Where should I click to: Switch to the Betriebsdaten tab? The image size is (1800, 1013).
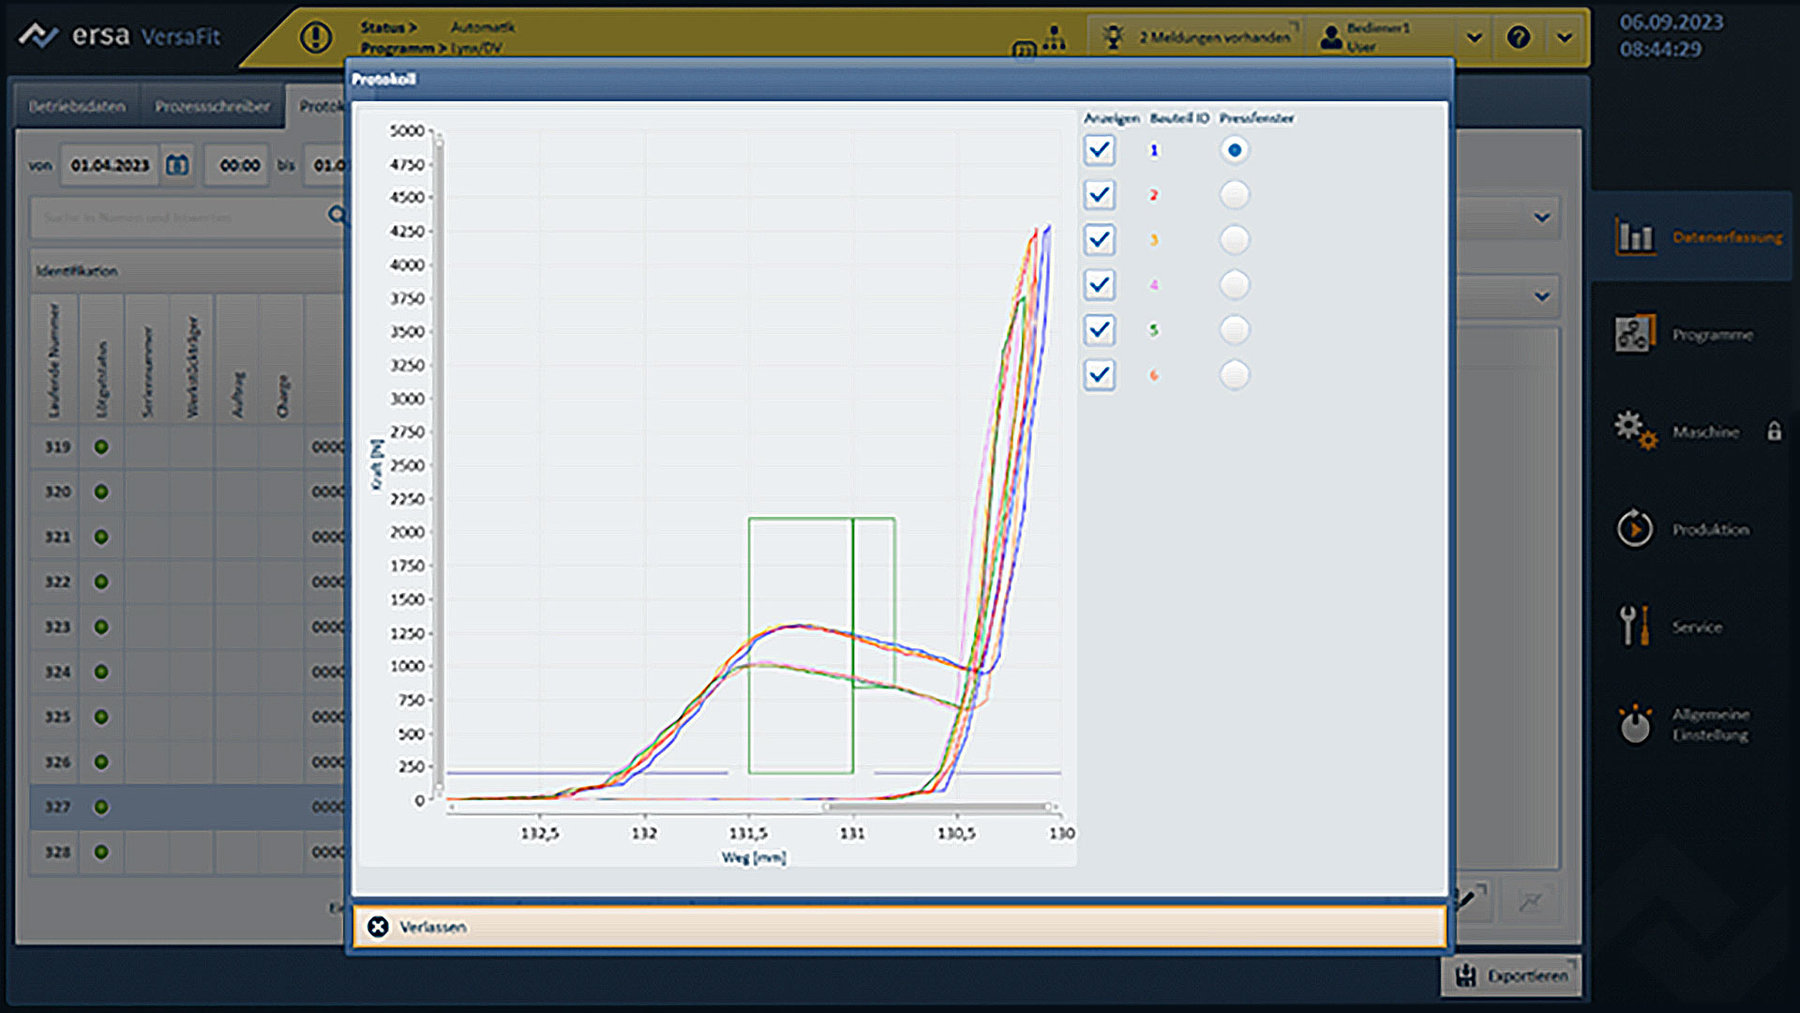(x=77, y=106)
